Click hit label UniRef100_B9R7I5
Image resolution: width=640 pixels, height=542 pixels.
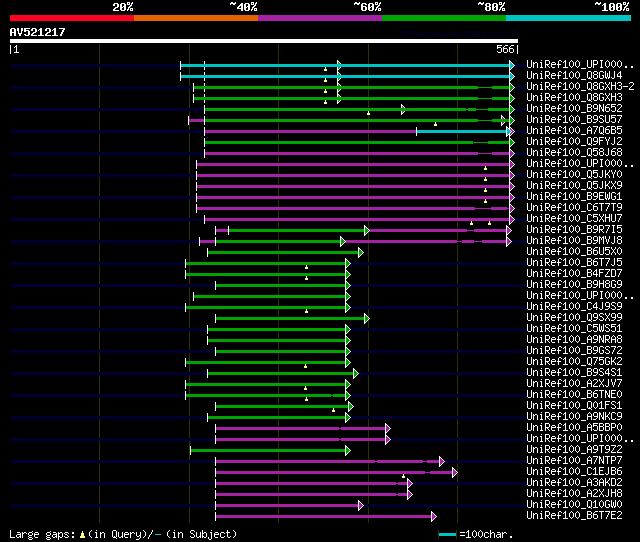coord(574,230)
